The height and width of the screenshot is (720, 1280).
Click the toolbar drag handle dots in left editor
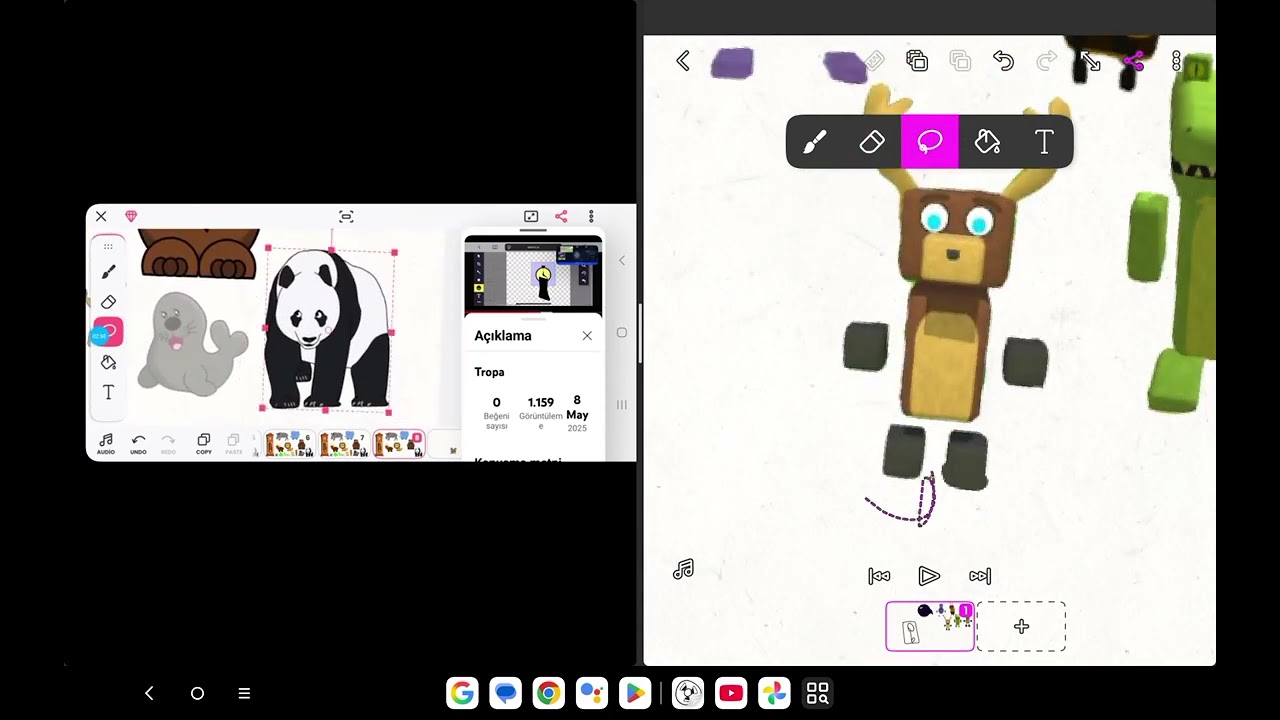pyautogui.click(x=108, y=247)
